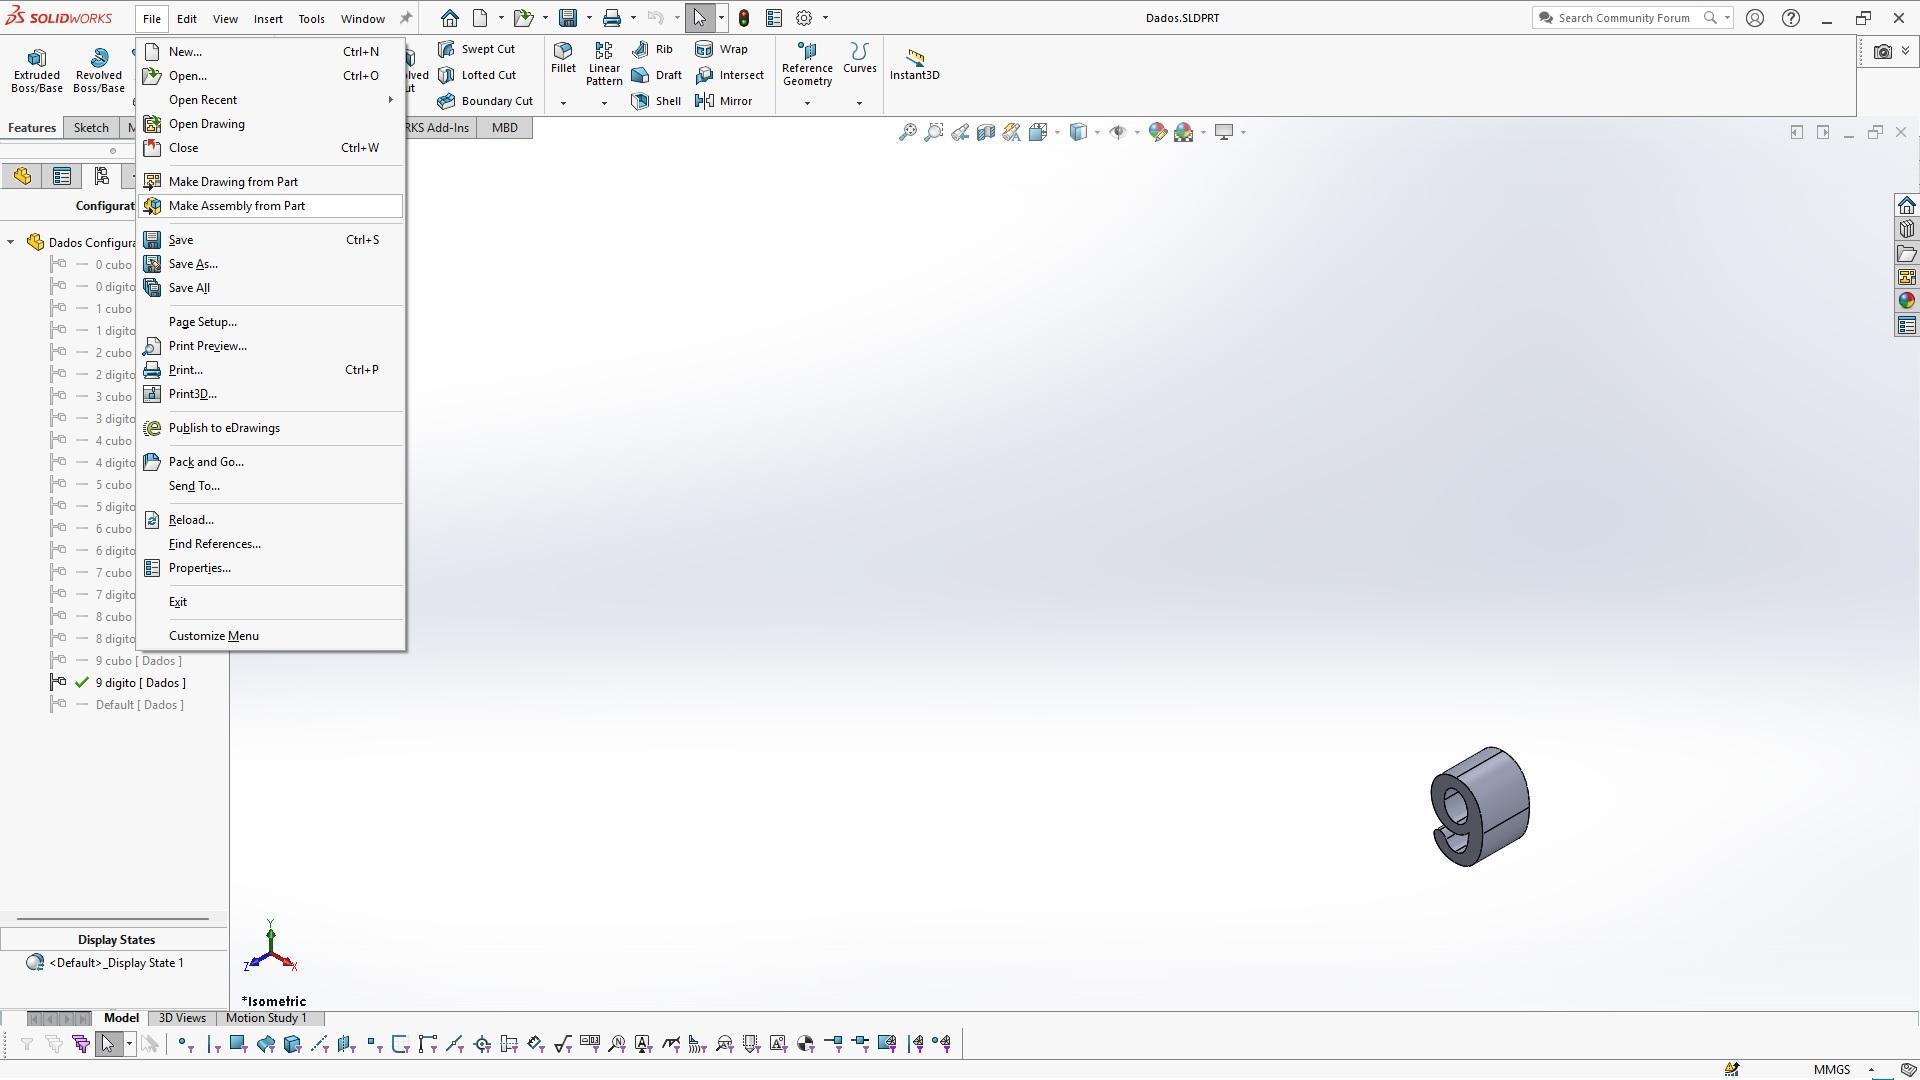The height and width of the screenshot is (1080, 1920).
Task: Click the Home icon in the top toolbar
Action: tap(450, 18)
